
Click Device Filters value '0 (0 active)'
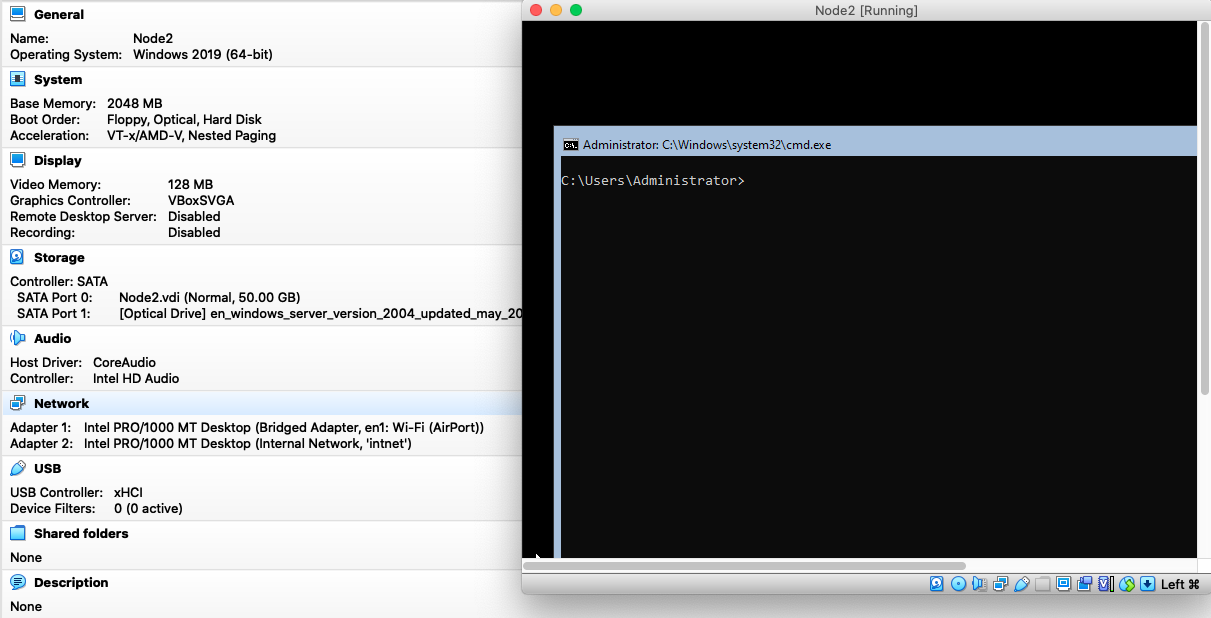148,509
